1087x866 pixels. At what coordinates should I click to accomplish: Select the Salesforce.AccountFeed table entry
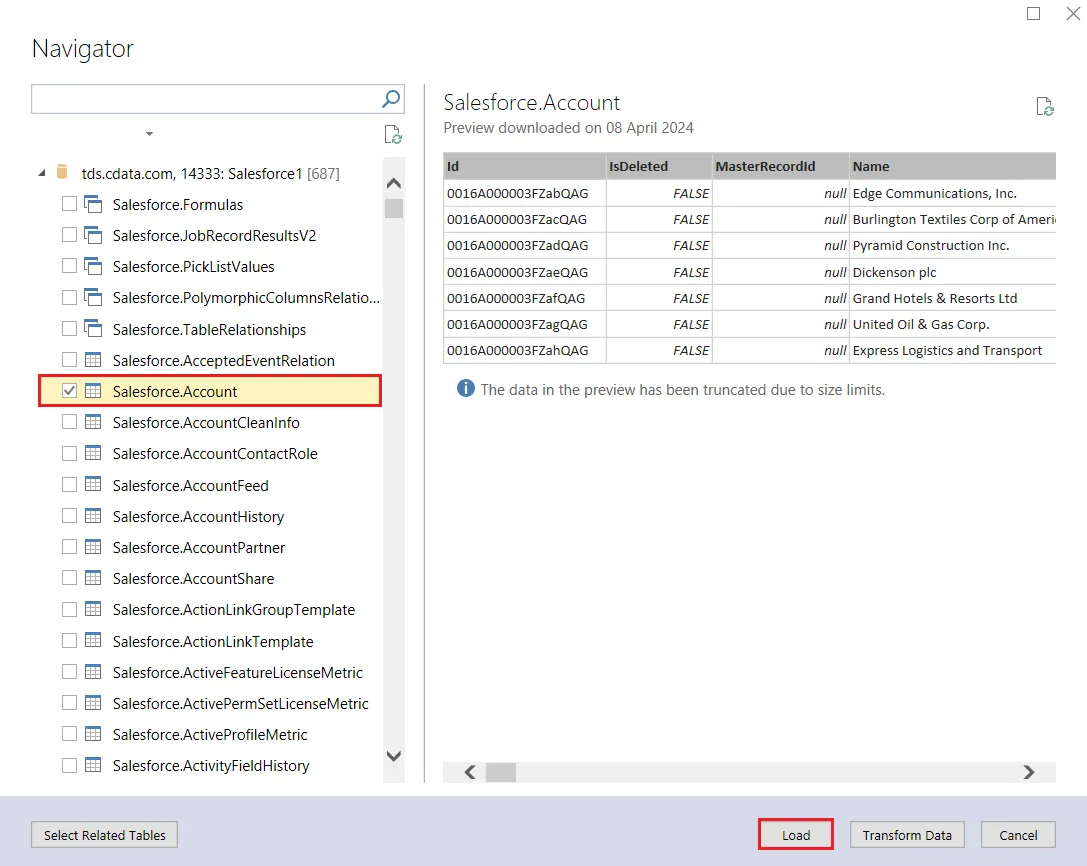point(190,486)
